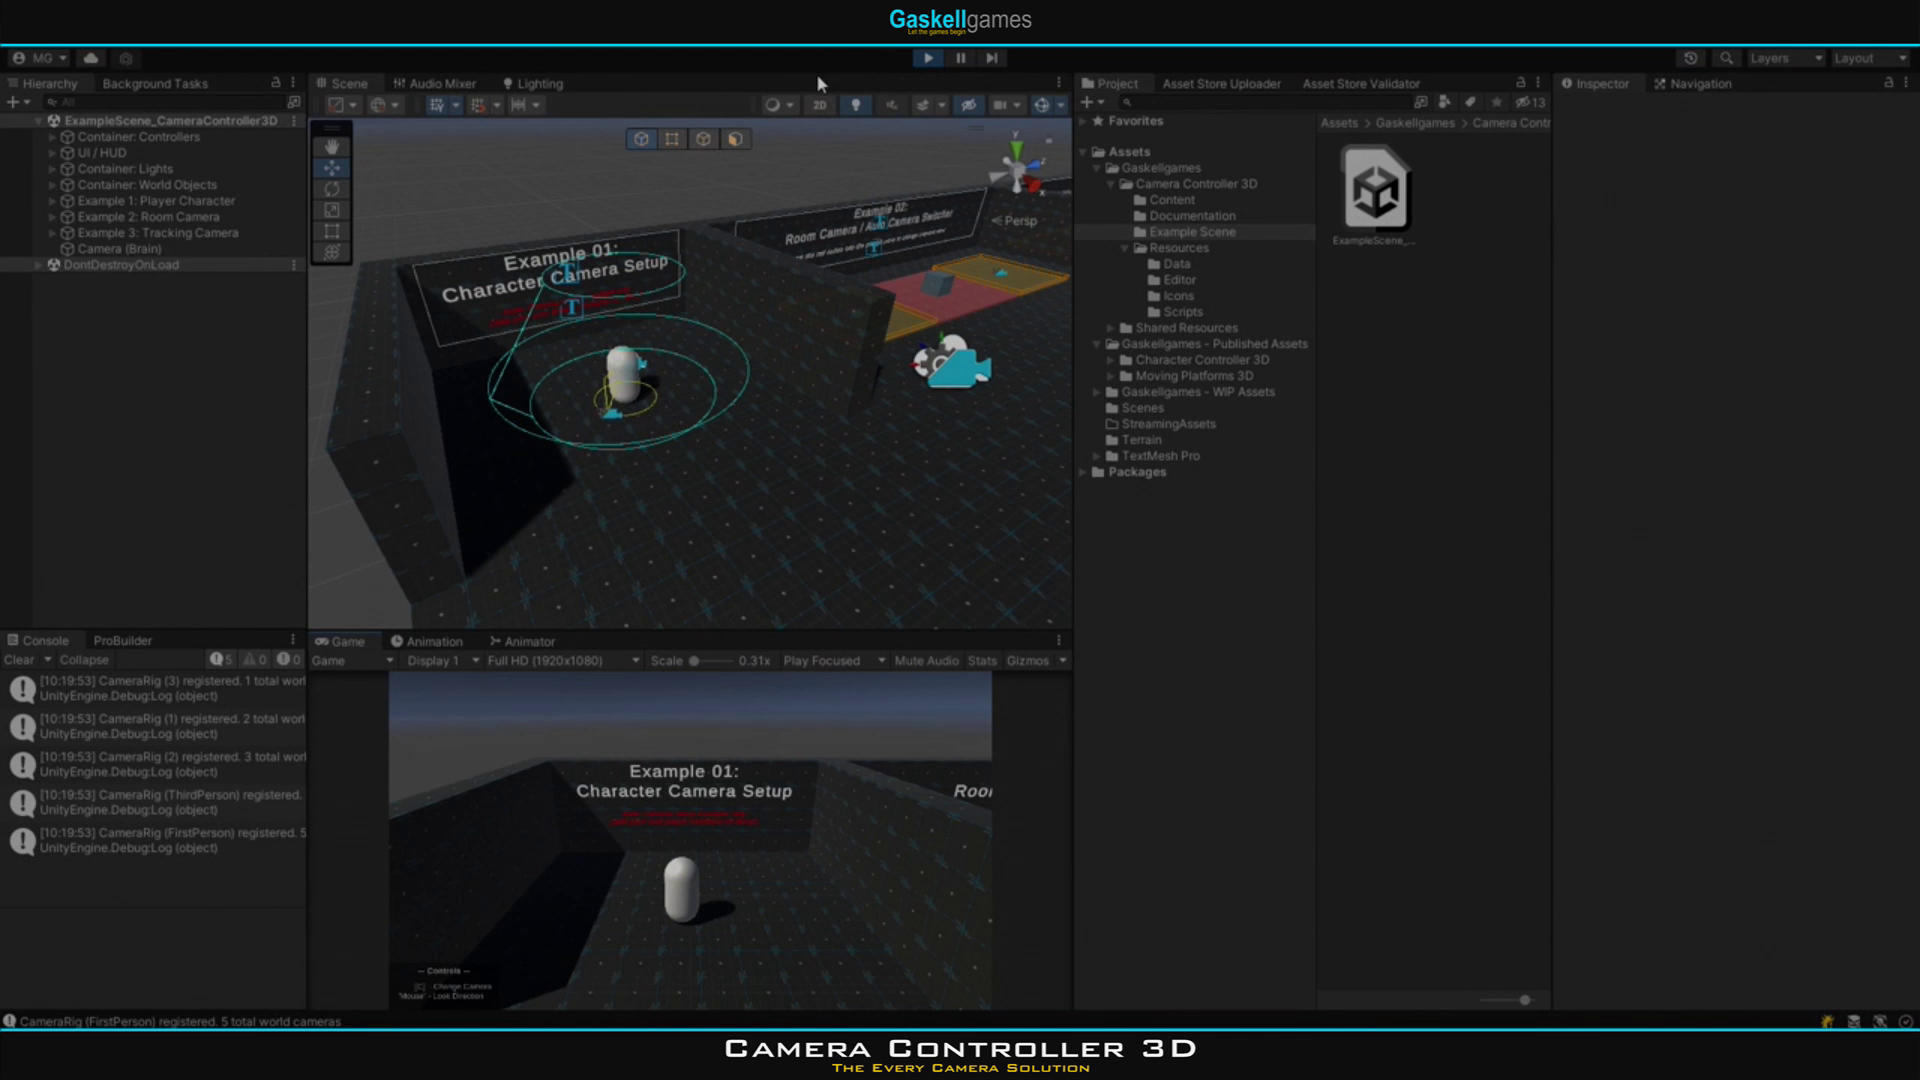The image size is (1920, 1080).
Task: Open the Full HD resolution dropdown
Action: (563, 661)
